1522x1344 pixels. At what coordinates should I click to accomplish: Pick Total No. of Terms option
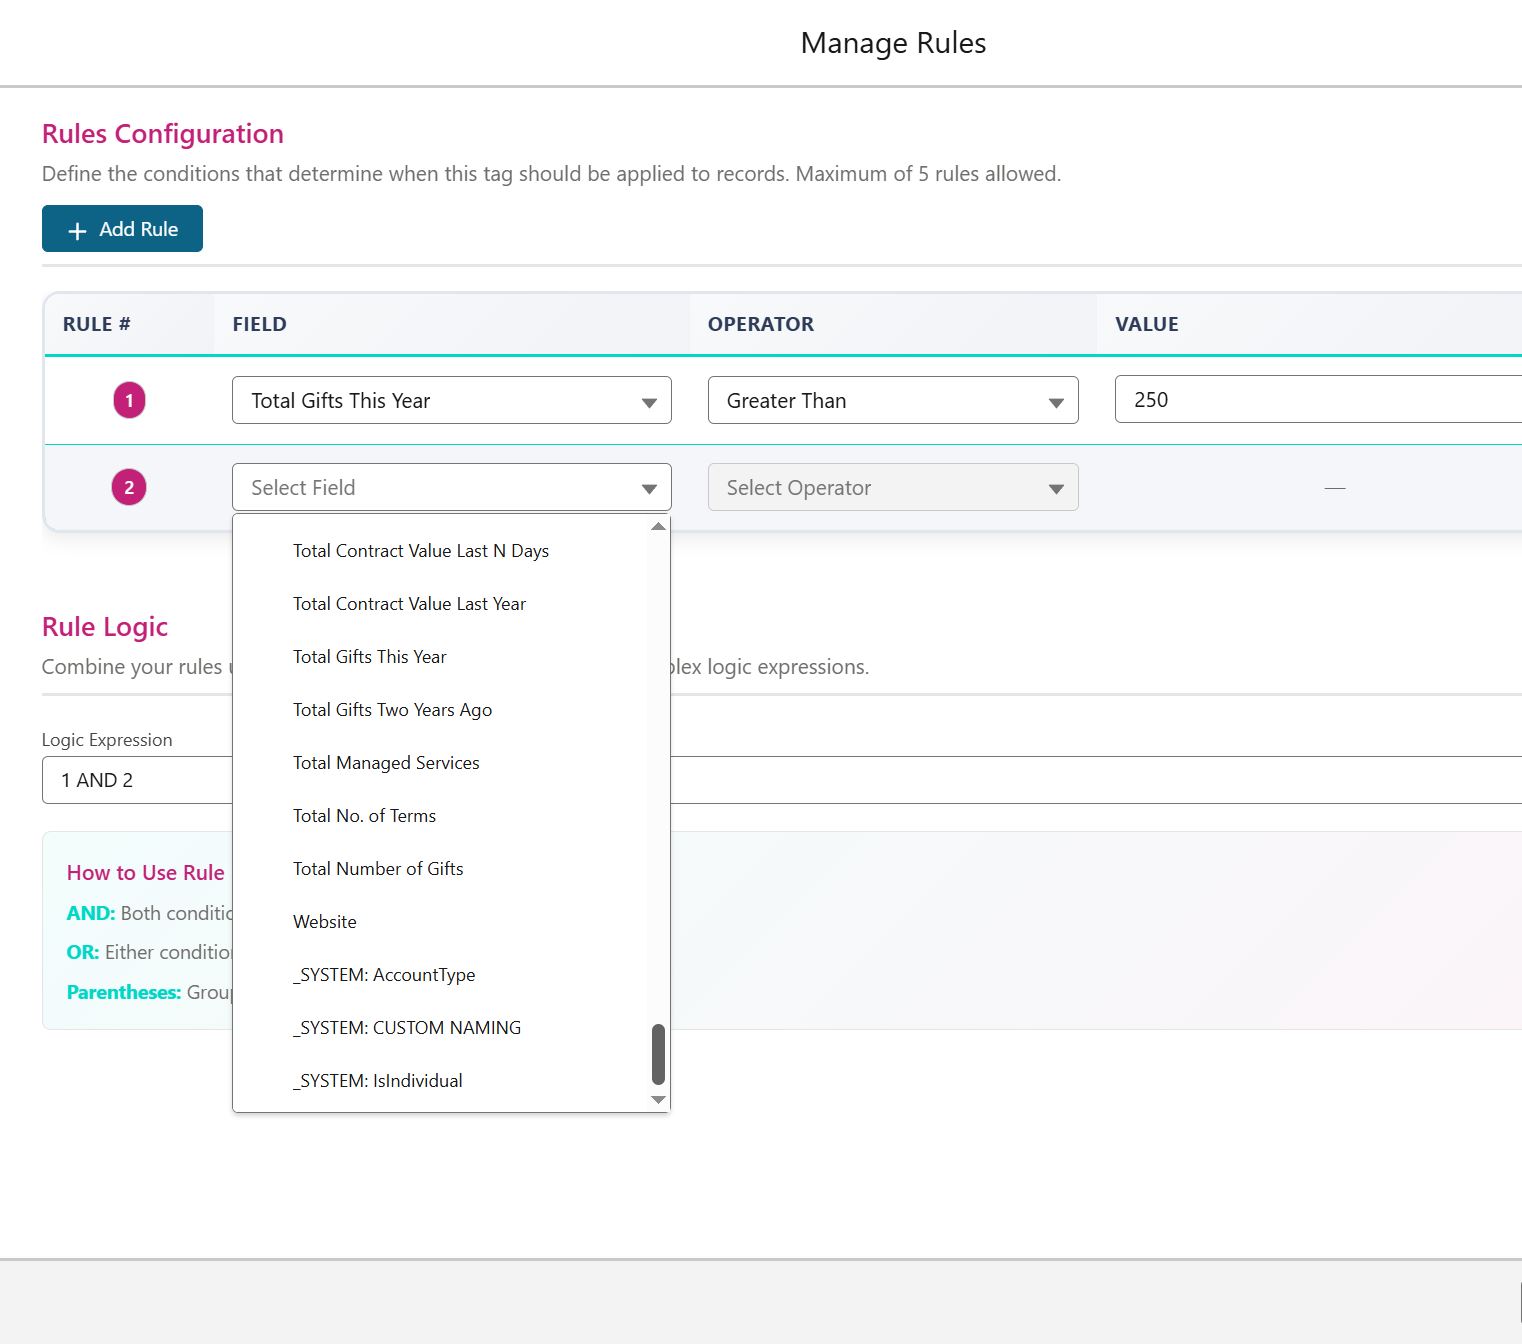364,816
